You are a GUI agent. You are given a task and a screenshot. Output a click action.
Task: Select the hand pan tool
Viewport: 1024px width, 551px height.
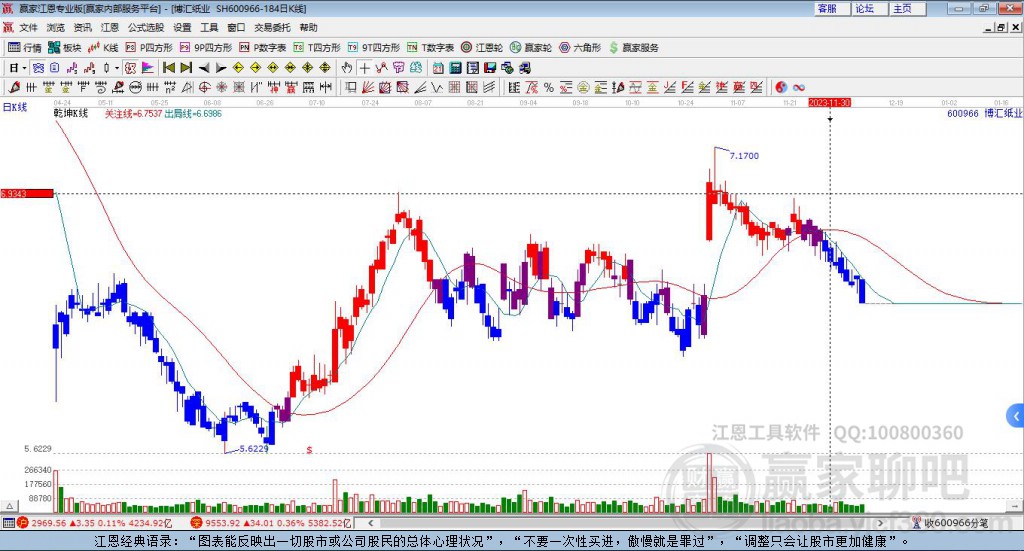(346, 68)
